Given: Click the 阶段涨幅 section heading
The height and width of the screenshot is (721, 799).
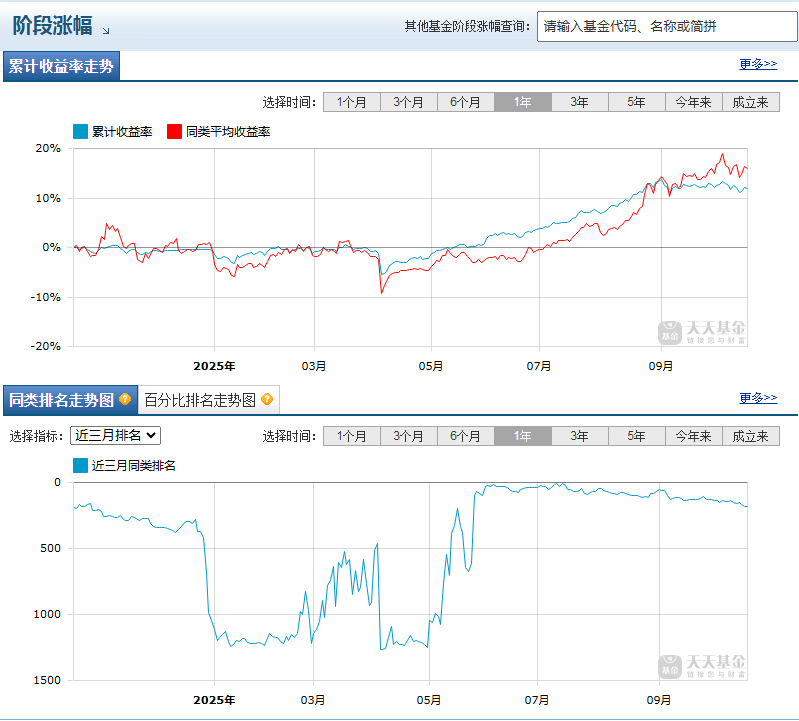Looking at the screenshot, I should [x=52, y=25].
